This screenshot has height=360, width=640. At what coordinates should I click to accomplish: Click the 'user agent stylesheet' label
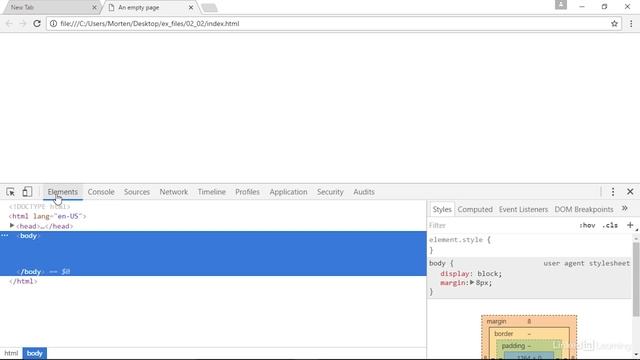click(x=587, y=263)
